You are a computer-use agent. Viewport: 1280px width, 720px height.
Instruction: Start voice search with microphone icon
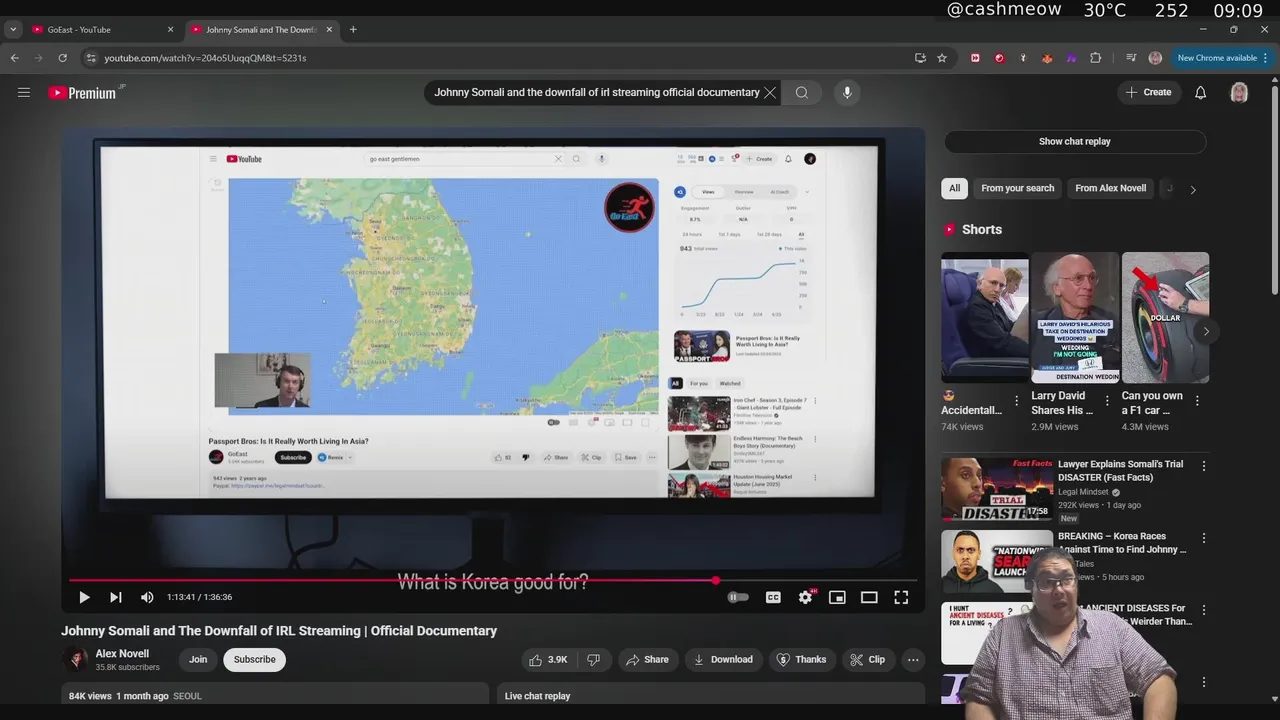[847, 93]
